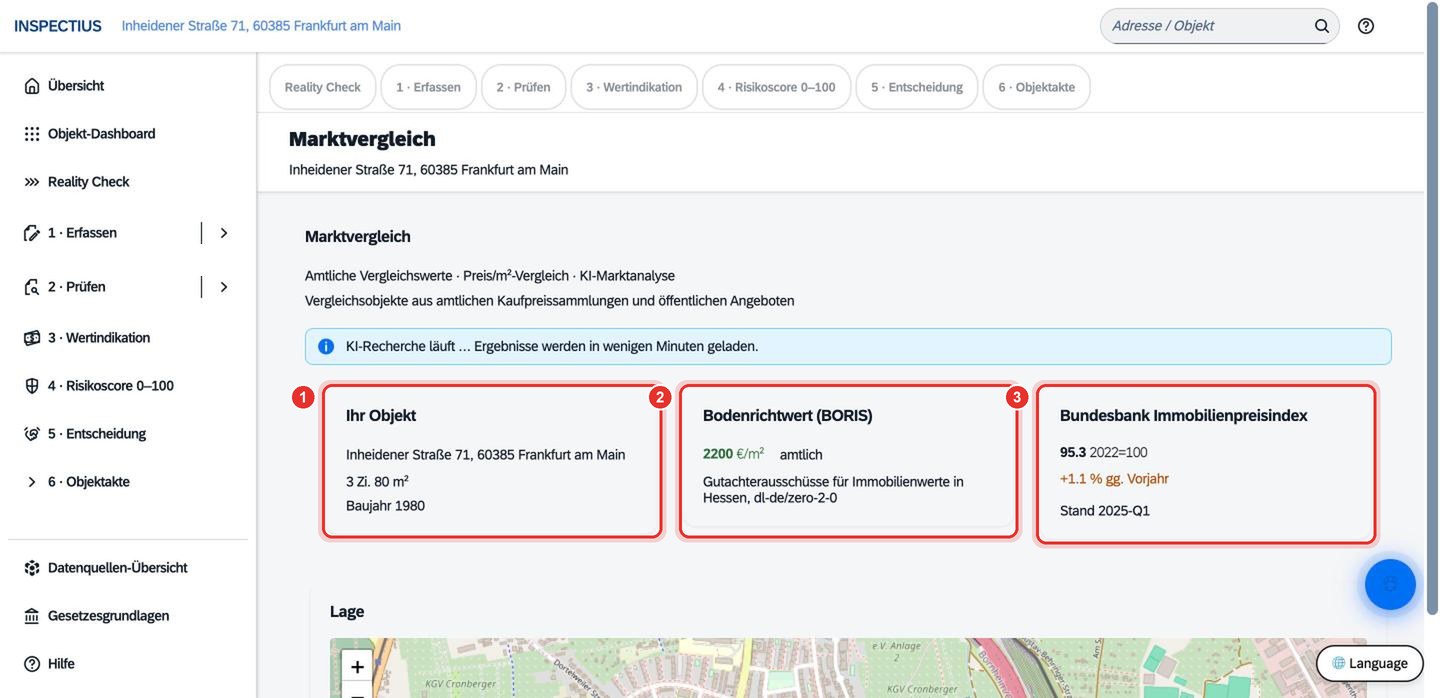Click the +1.1 % gg. Vorjahr text
This screenshot has height=698, width=1440.
pos(1114,479)
